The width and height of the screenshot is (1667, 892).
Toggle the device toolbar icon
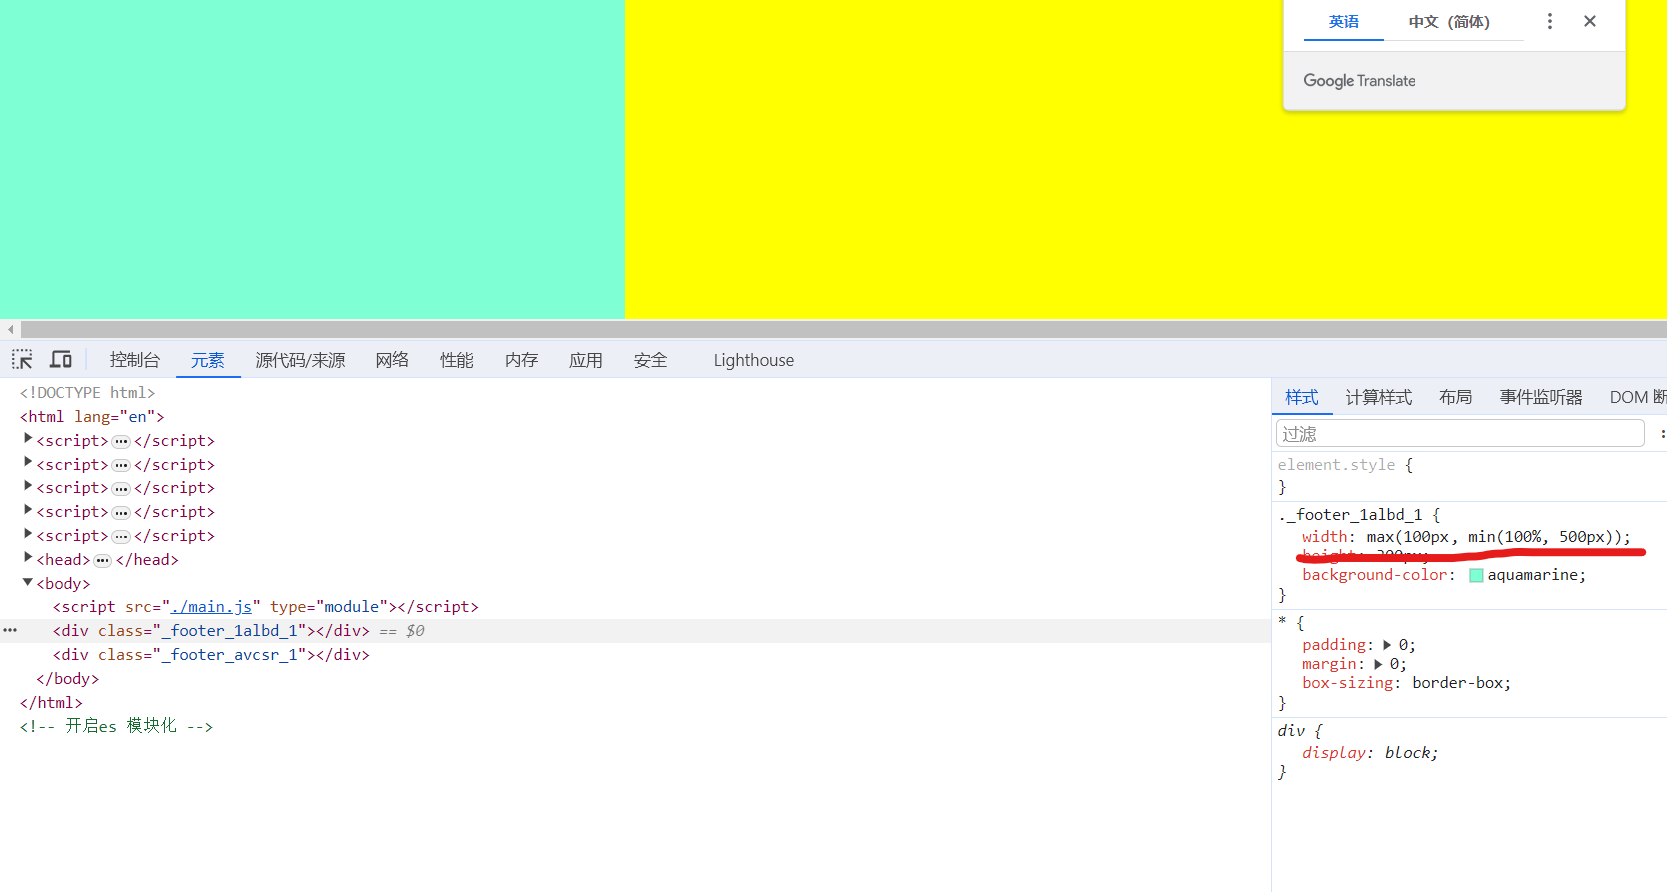pyautogui.click(x=61, y=360)
